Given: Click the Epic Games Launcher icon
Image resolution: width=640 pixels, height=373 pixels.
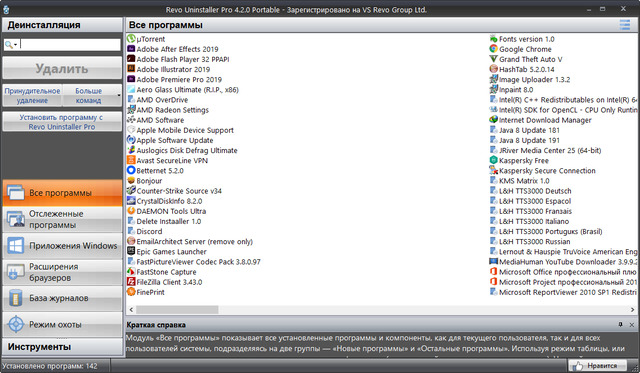Looking at the screenshot, I should pos(131,251).
